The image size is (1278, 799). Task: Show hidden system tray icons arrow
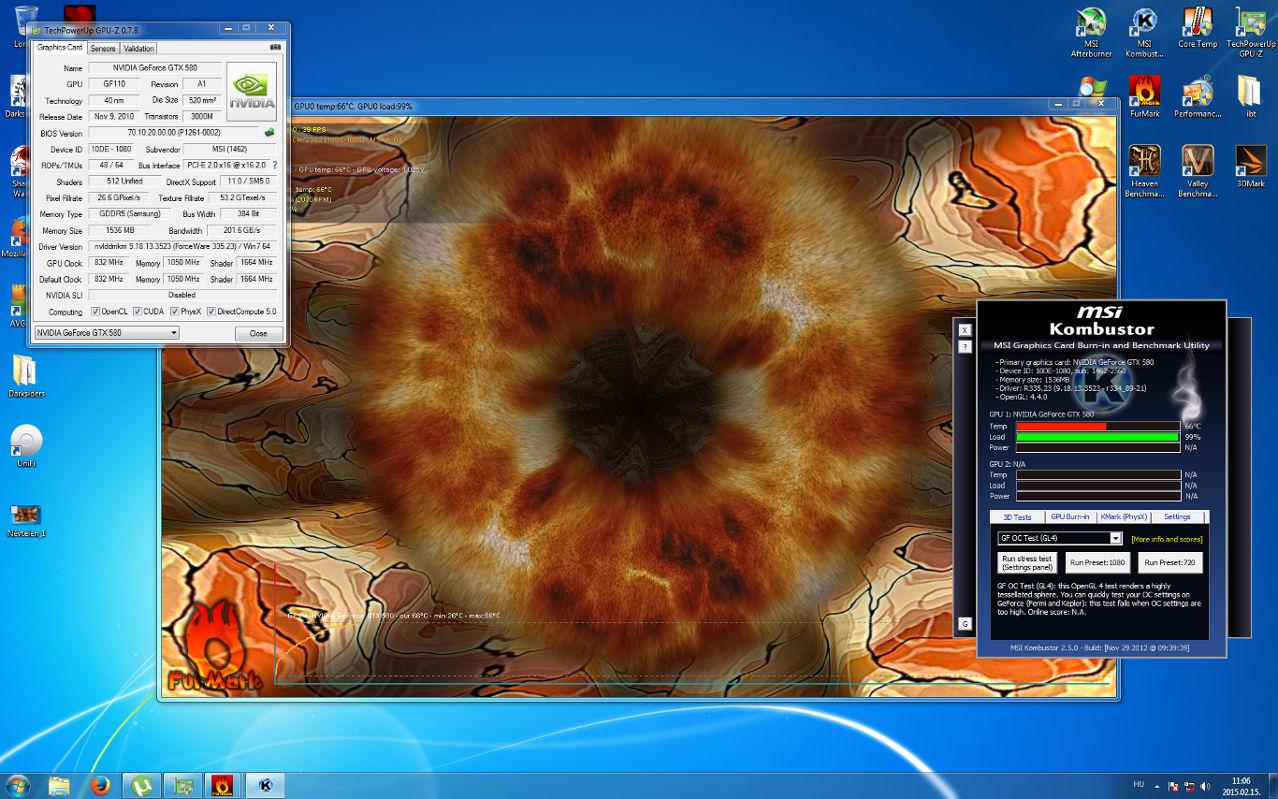pos(1157,786)
